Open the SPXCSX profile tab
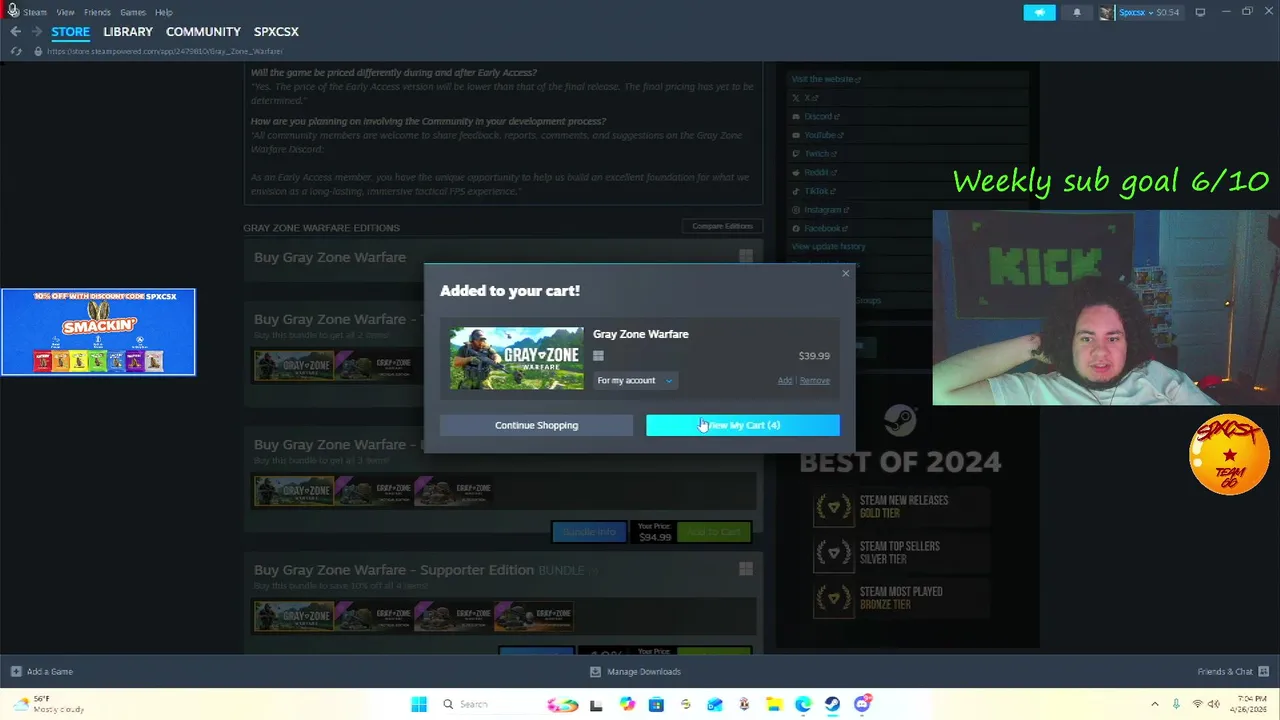Screen dimensions: 1280x720 coord(276,32)
